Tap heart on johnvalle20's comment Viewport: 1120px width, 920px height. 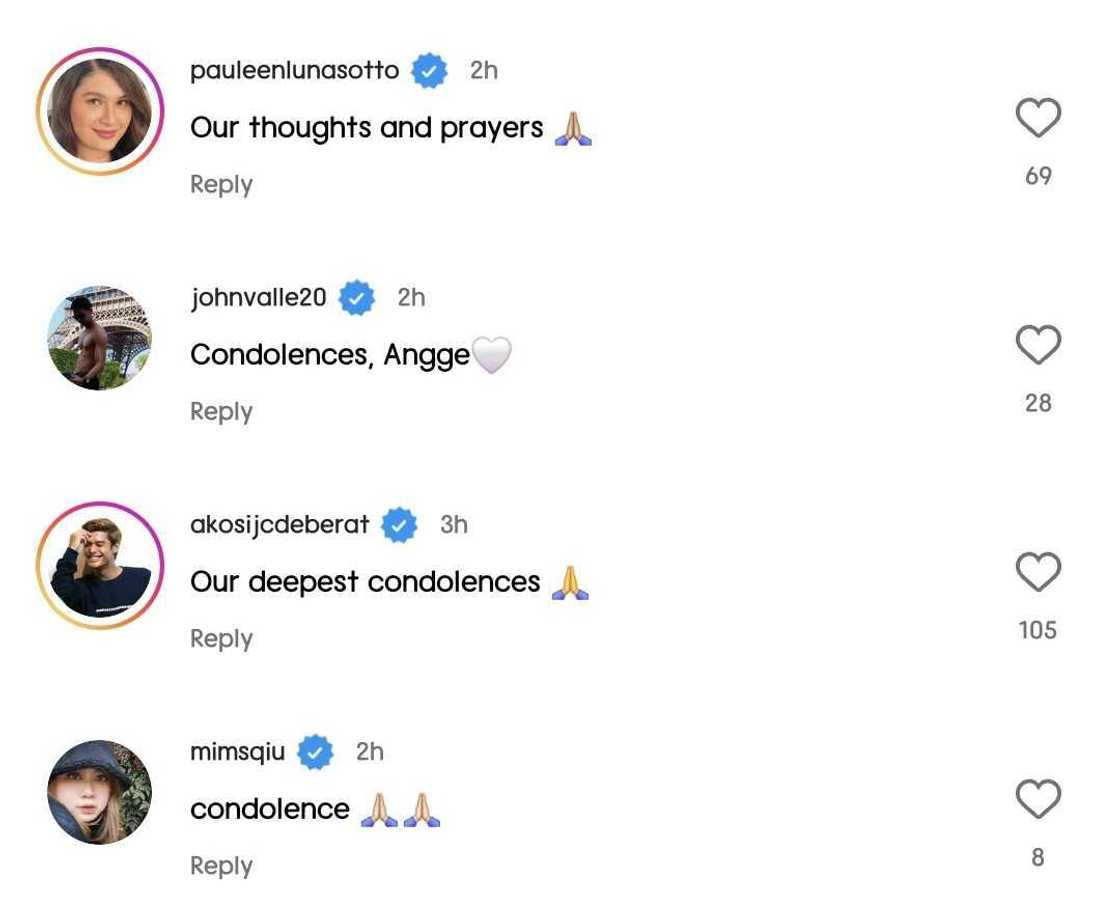[1038, 345]
